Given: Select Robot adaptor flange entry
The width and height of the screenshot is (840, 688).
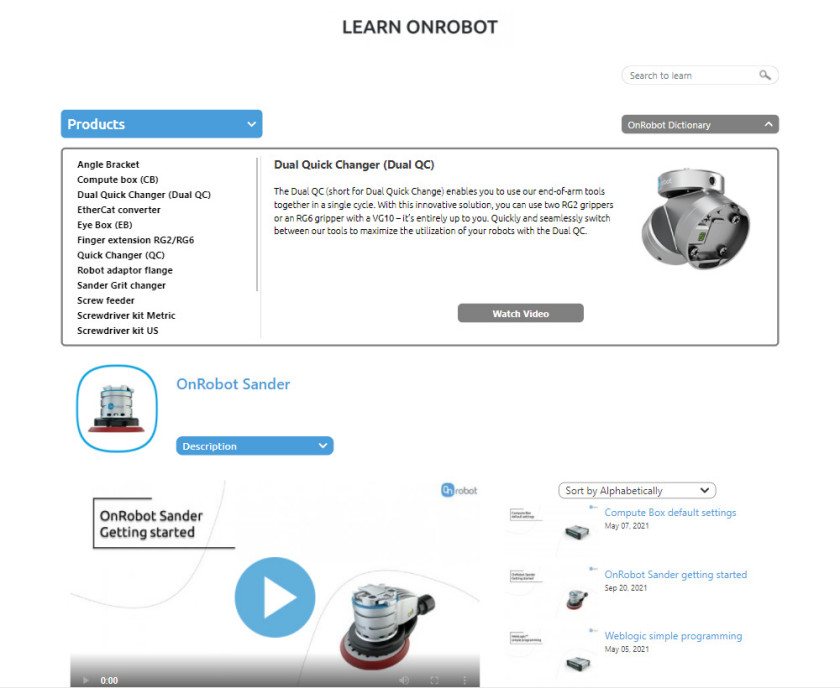Looking at the screenshot, I should pos(125,270).
